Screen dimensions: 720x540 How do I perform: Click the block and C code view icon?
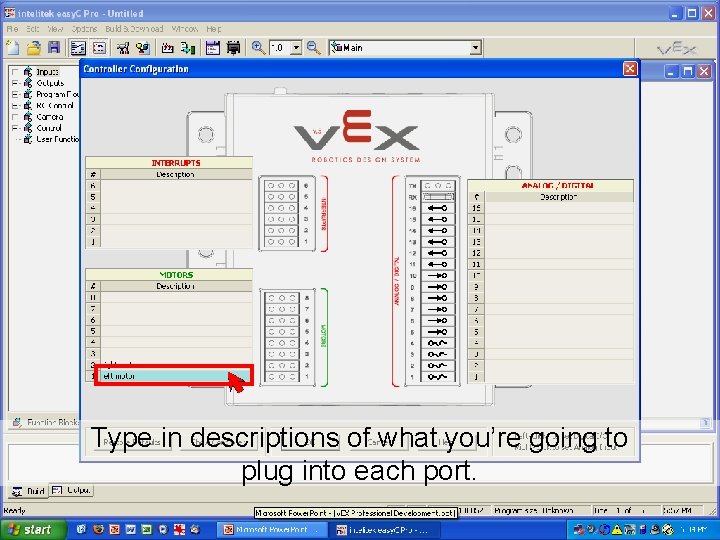pyautogui.click(x=78, y=48)
